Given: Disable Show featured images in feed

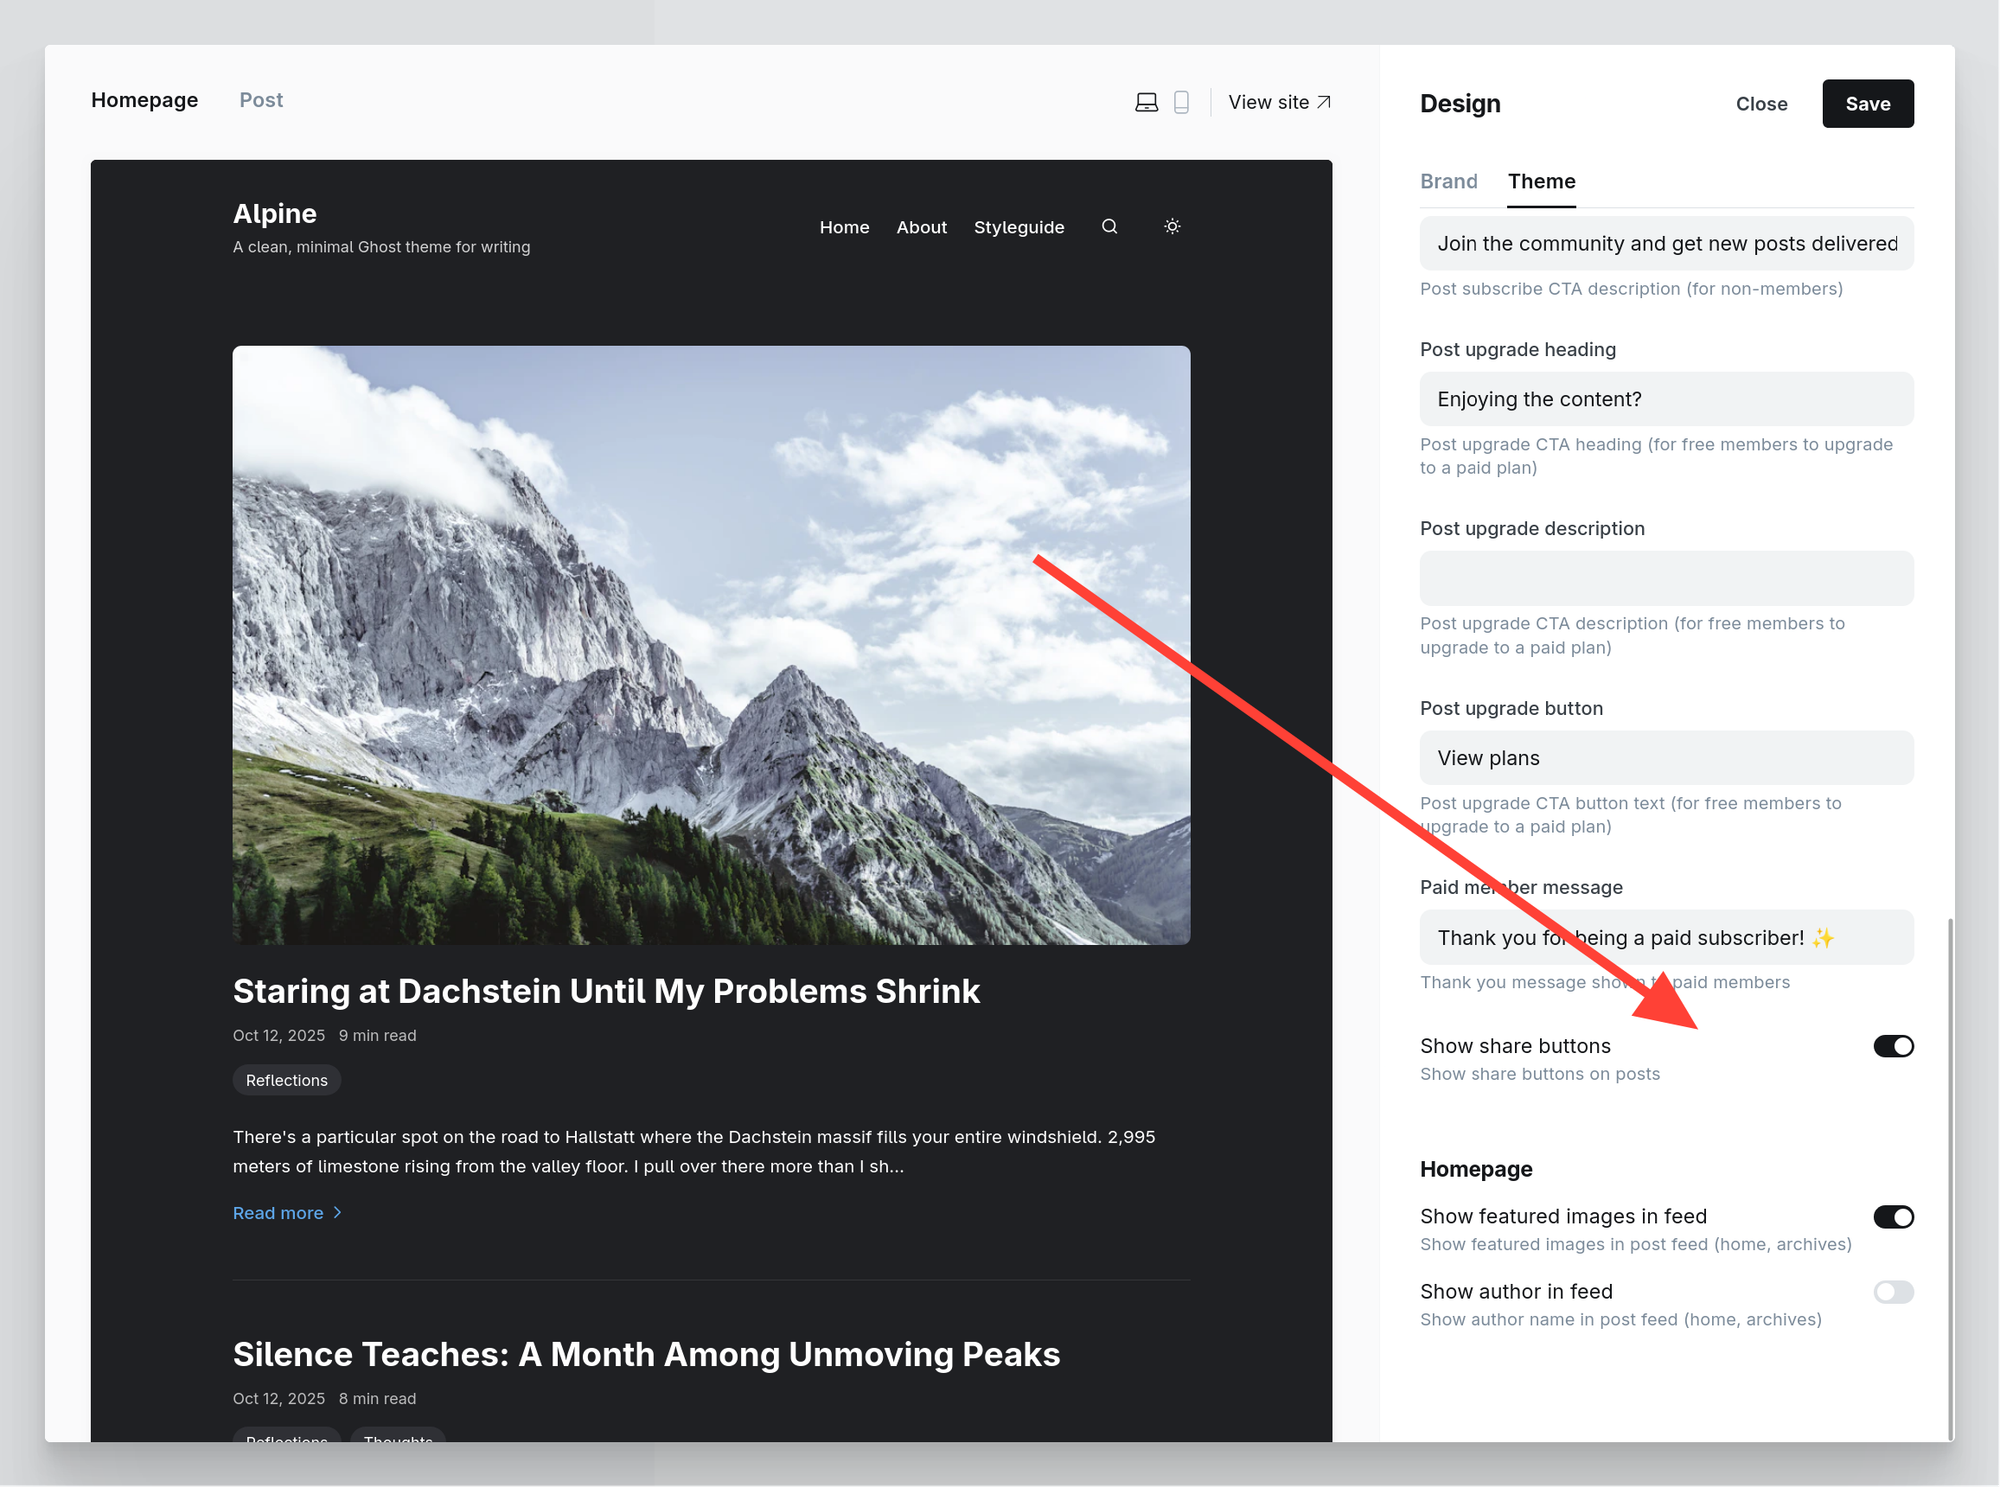Looking at the screenshot, I should click(x=1892, y=1217).
